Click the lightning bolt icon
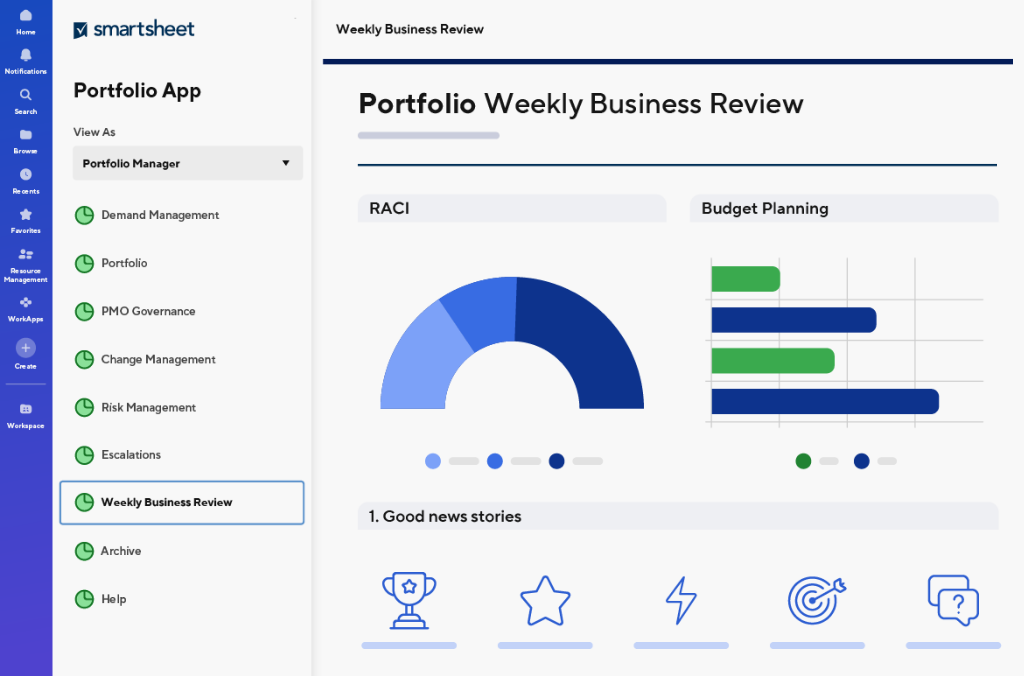 click(x=681, y=600)
